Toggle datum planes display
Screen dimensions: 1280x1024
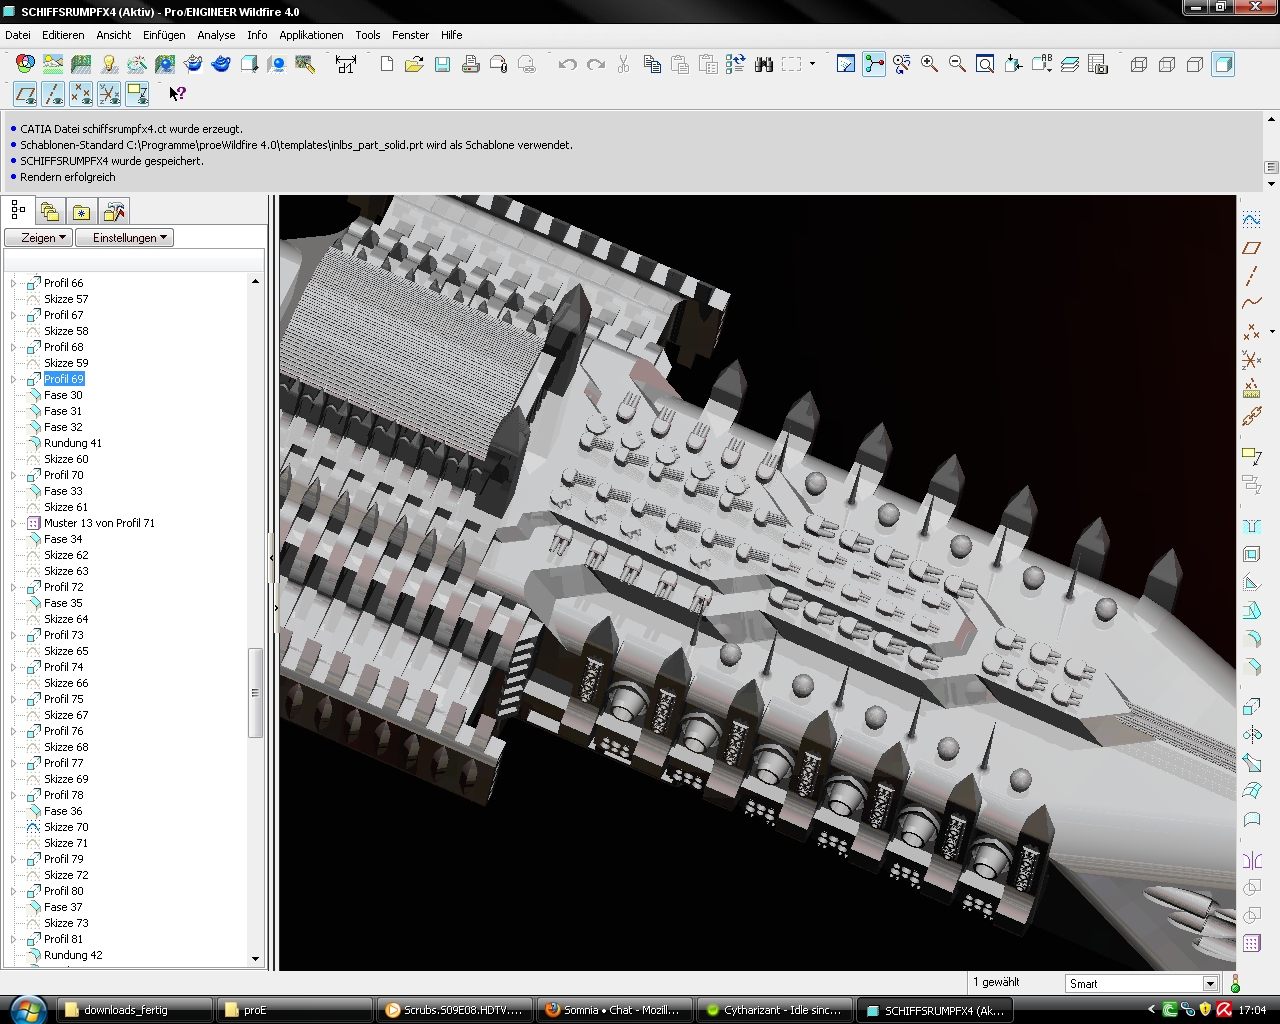(x=25, y=94)
